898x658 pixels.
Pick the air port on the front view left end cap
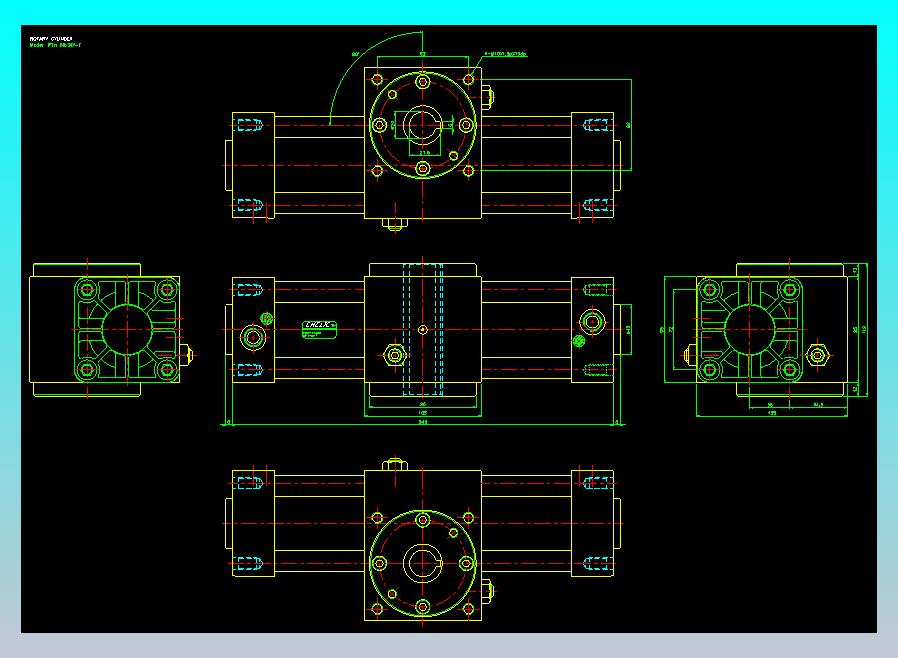pos(253,337)
